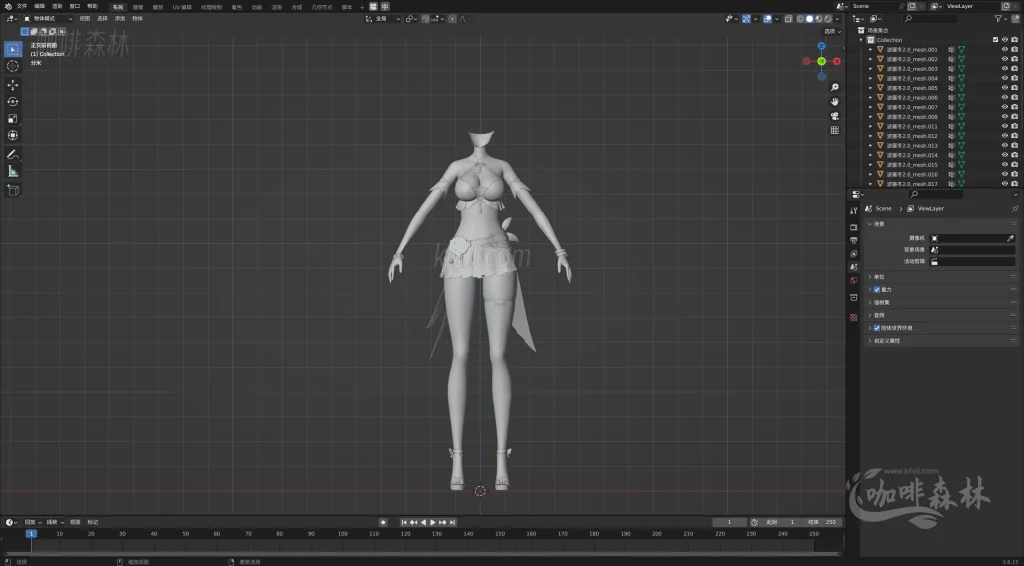This screenshot has height=566, width=1024.
Task: Select the Rotate tool in left toolbar
Action: 13,102
